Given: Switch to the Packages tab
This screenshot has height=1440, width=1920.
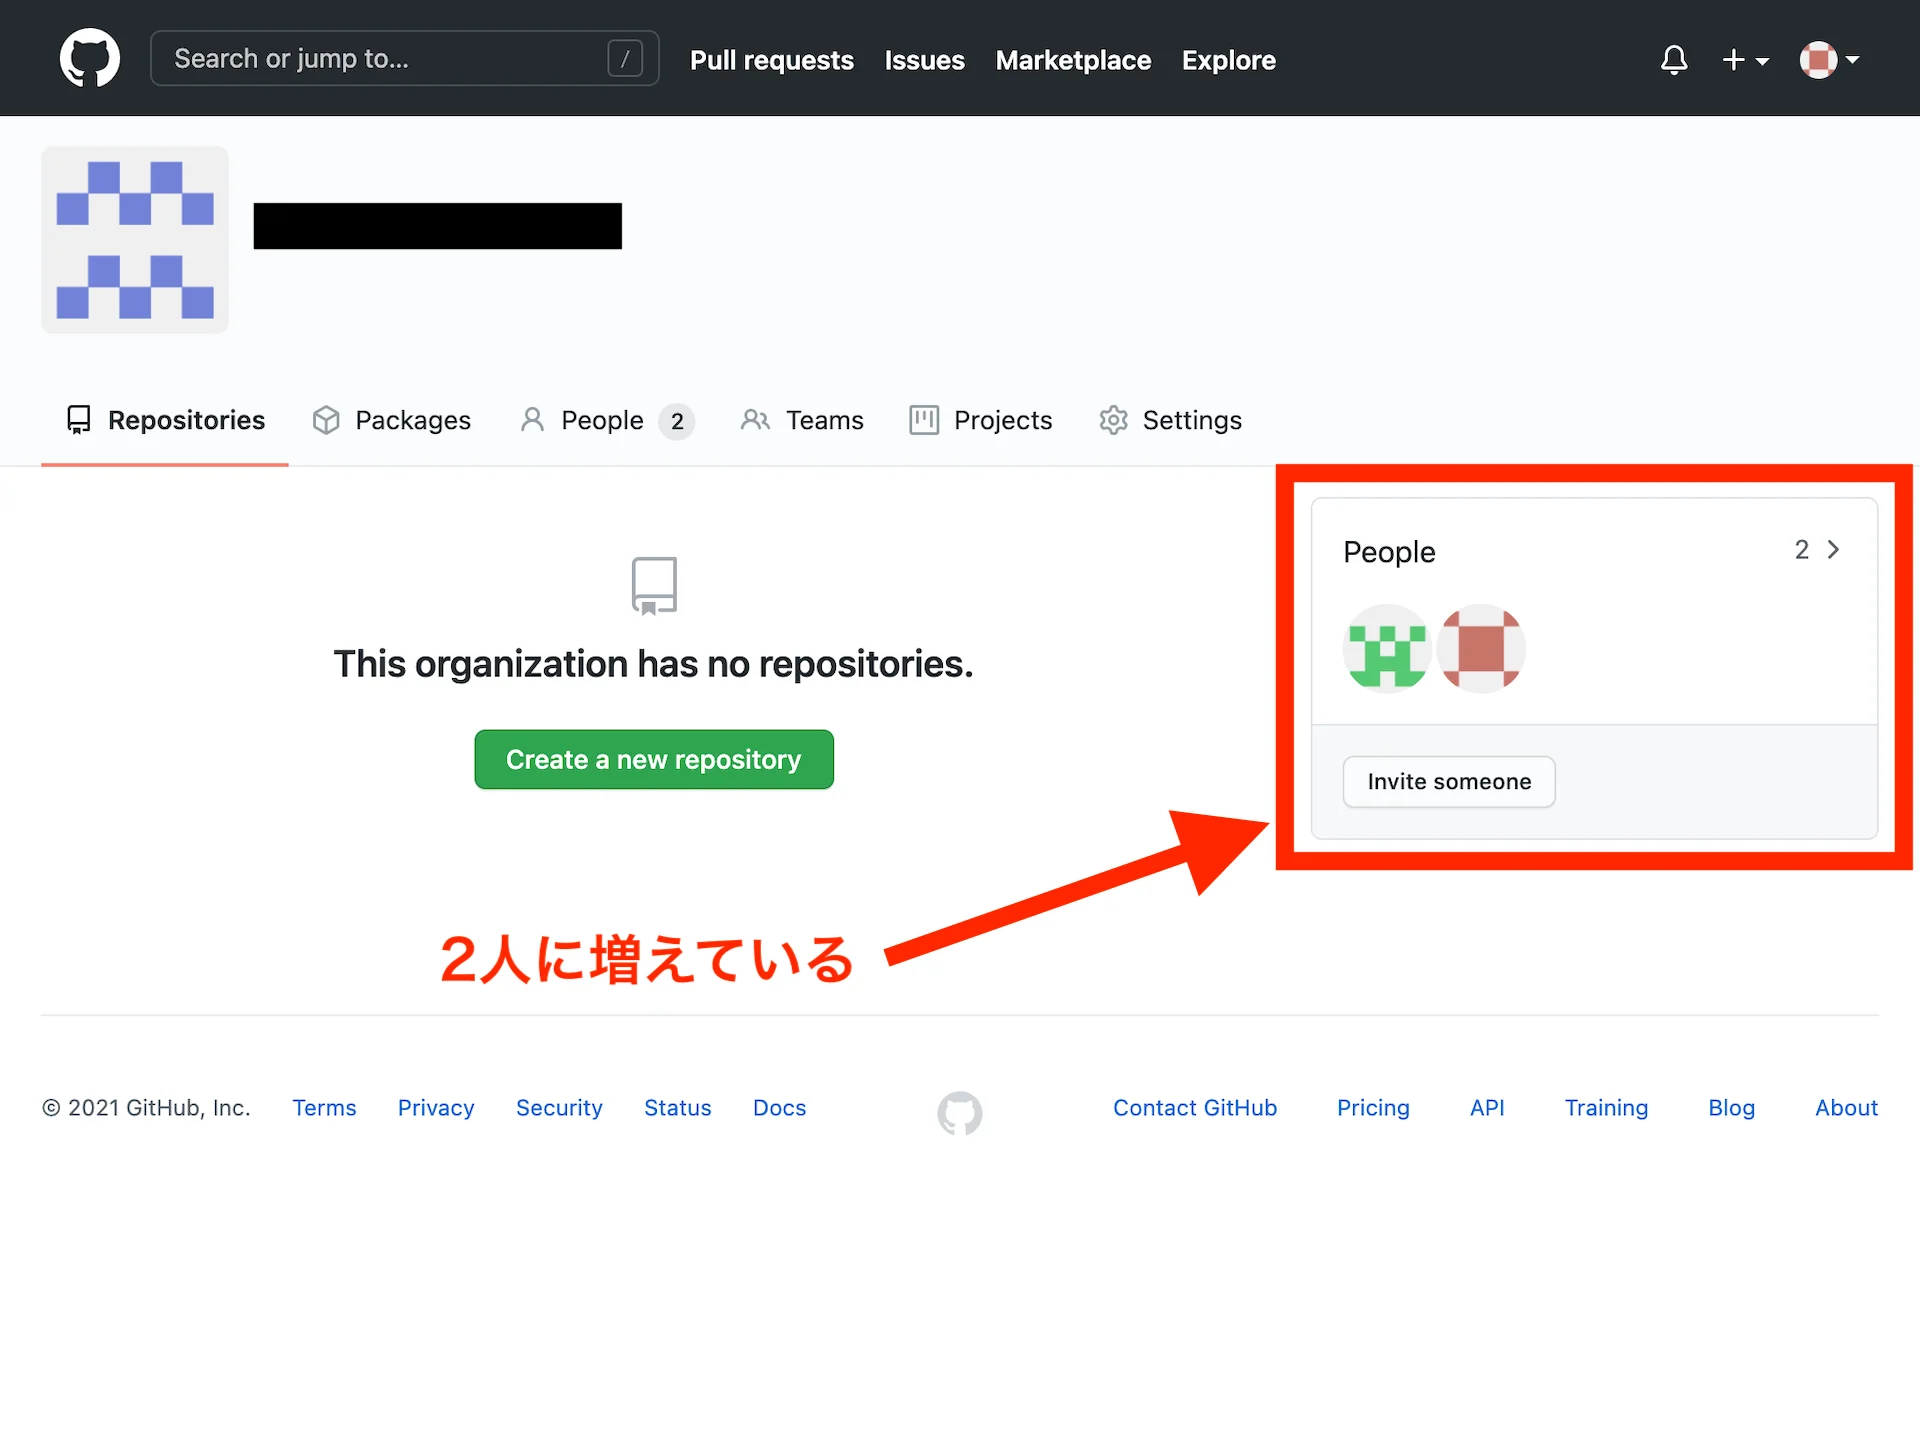Looking at the screenshot, I should (x=392, y=420).
